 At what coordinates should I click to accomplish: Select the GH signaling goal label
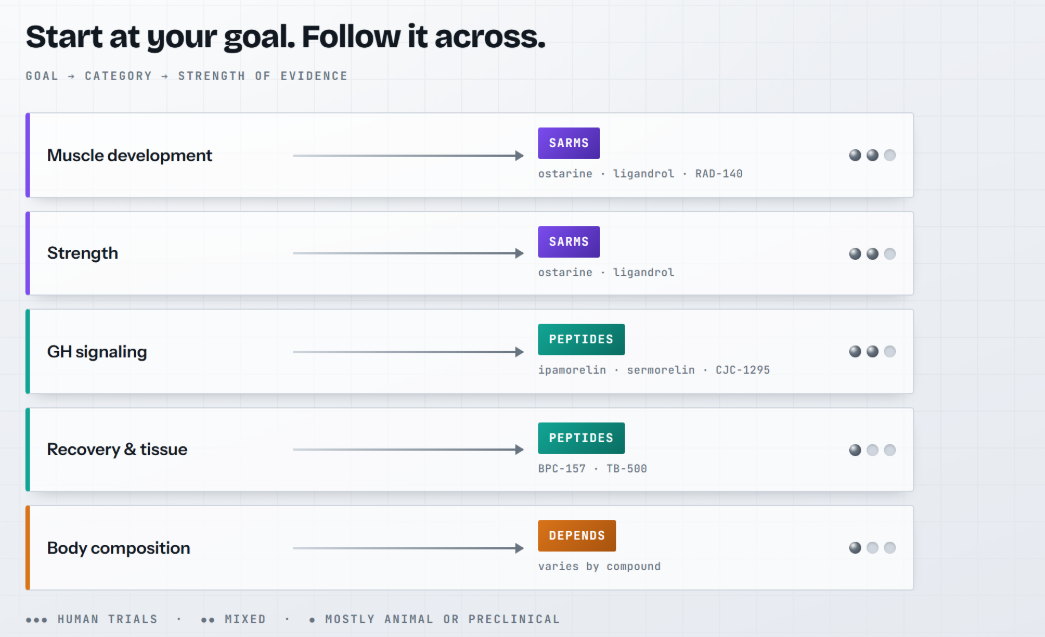[97, 352]
